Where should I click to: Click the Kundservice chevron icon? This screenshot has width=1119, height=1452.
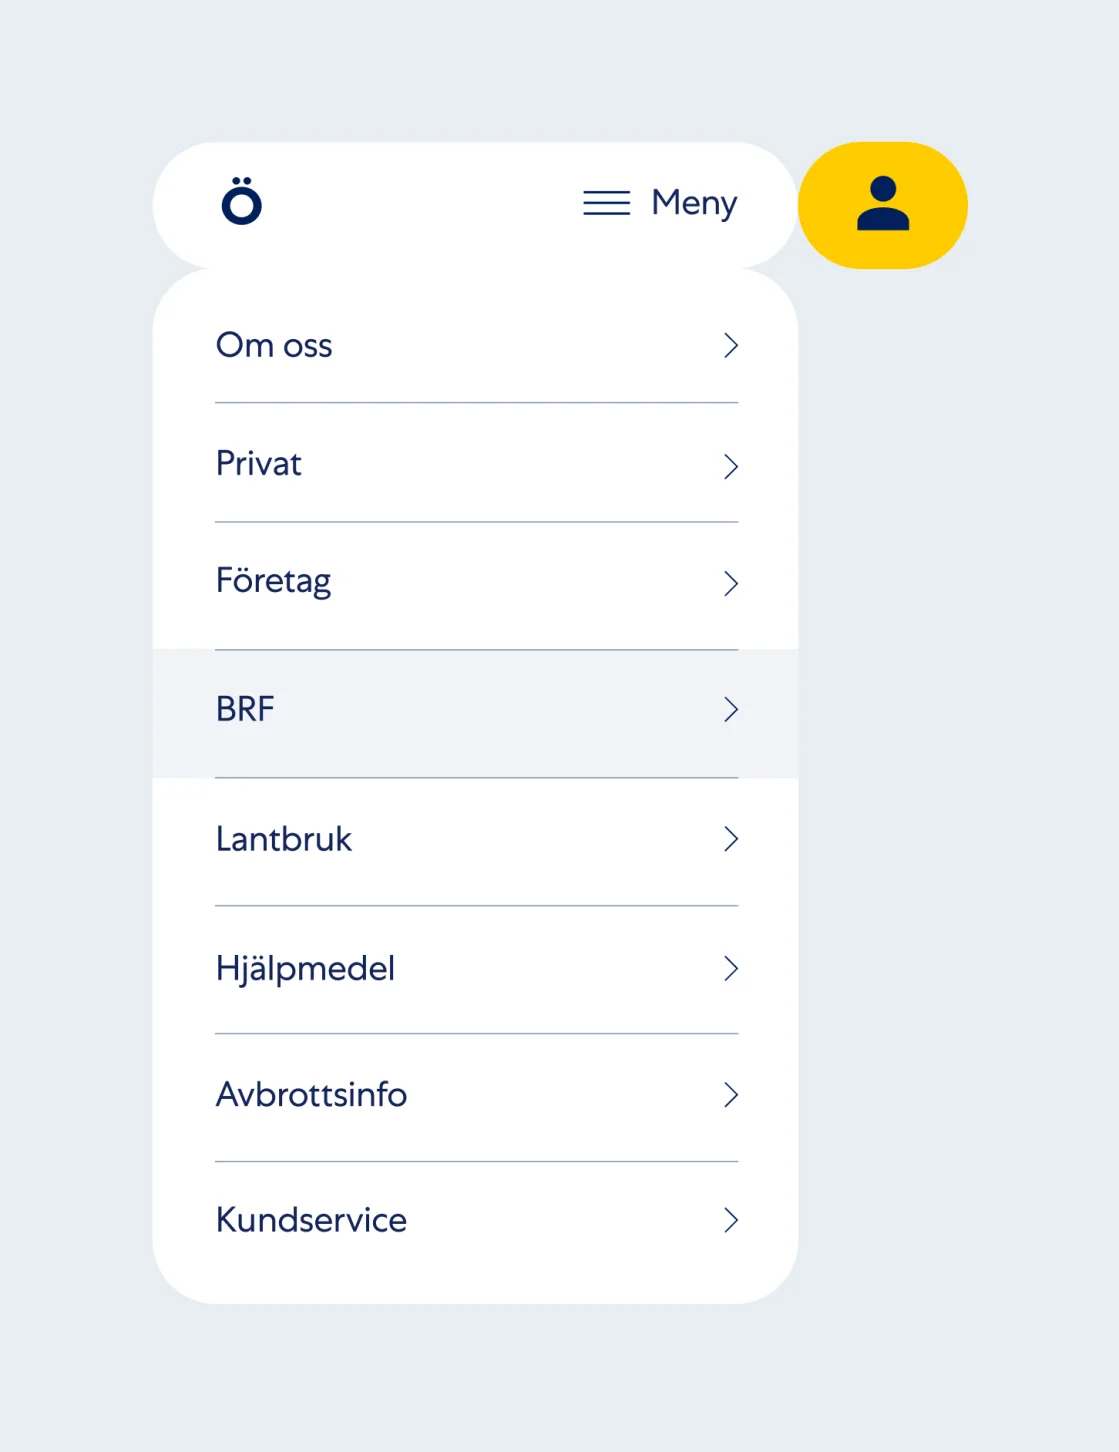point(731,1220)
